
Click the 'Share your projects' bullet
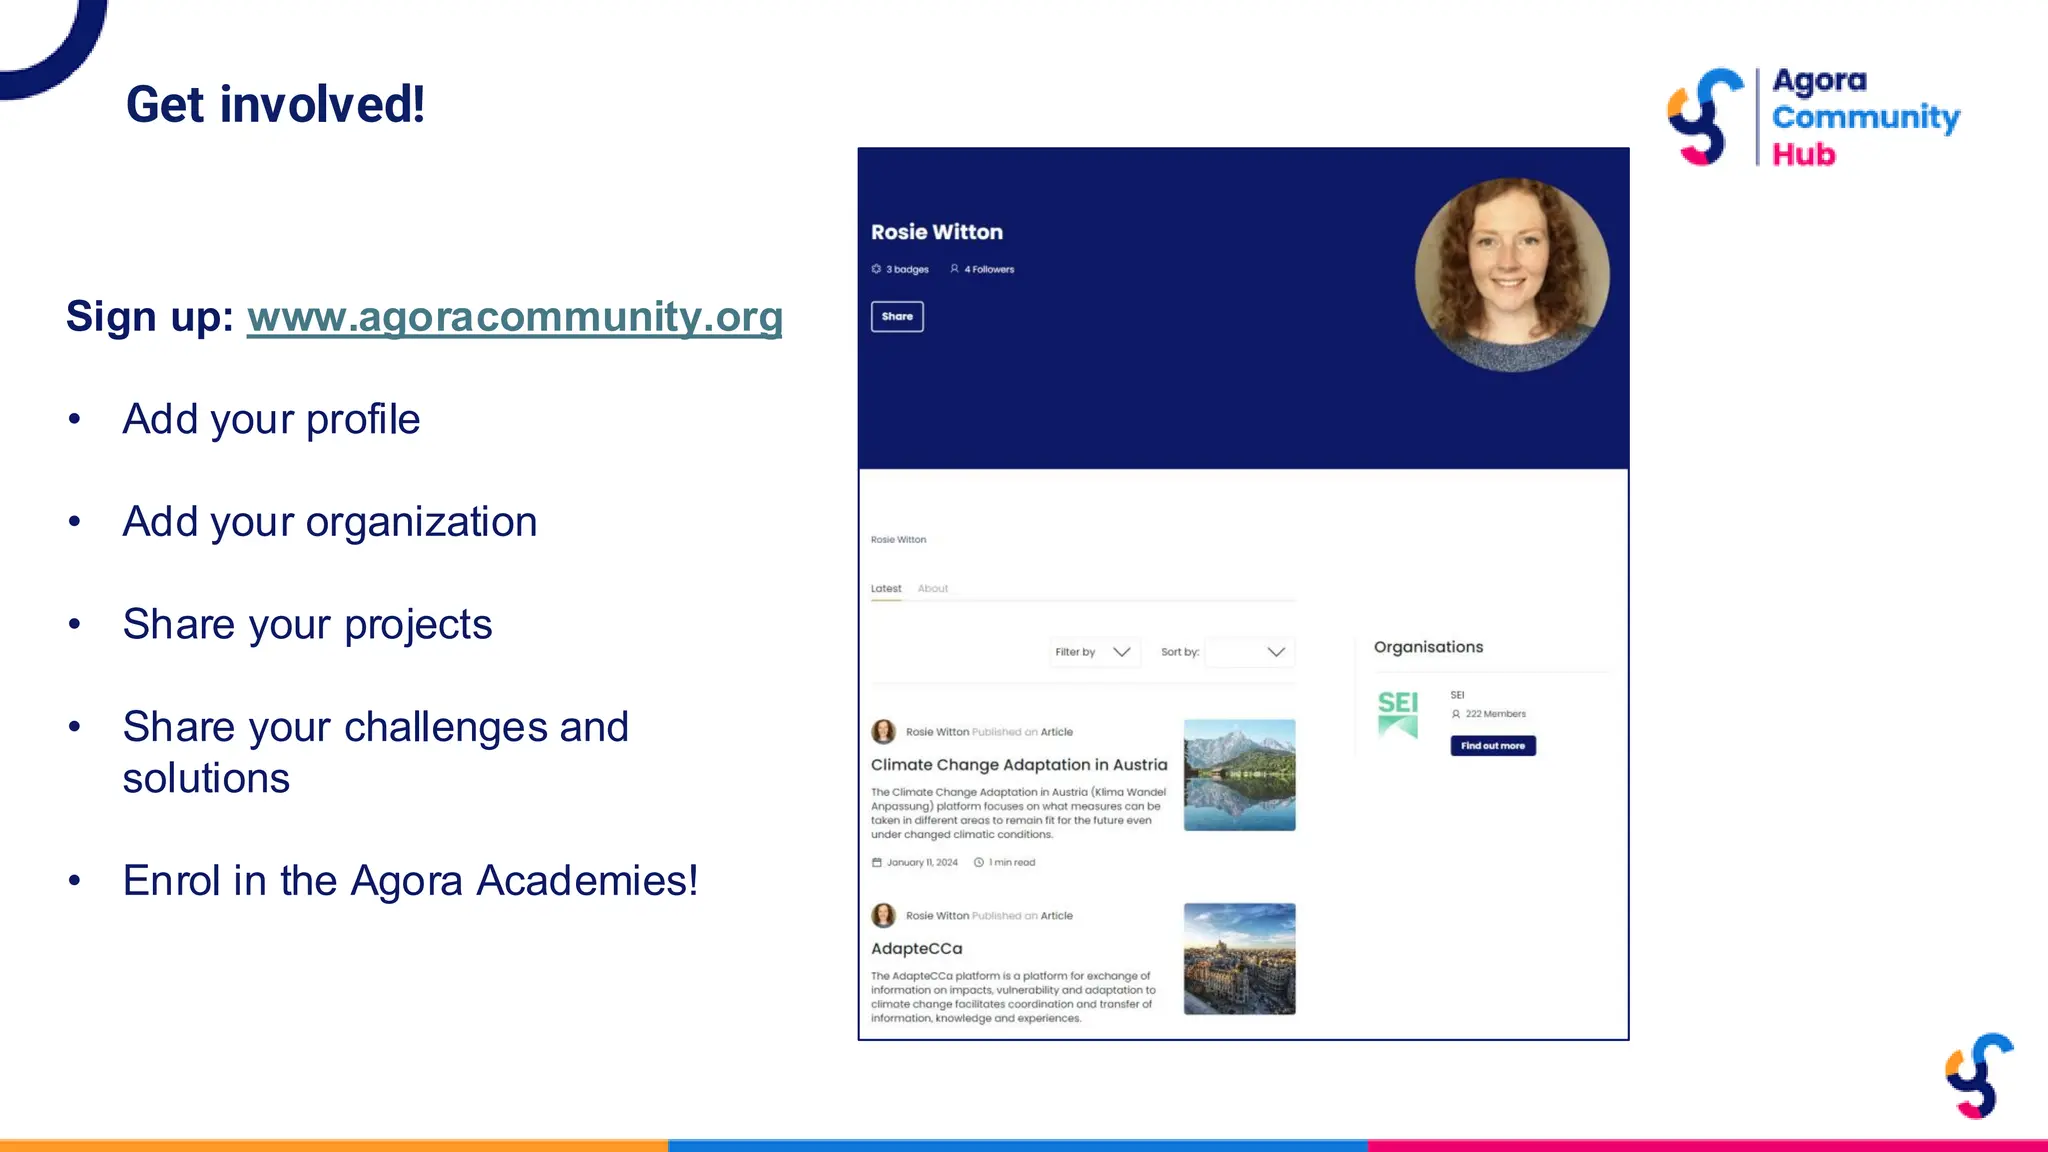click(x=307, y=625)
